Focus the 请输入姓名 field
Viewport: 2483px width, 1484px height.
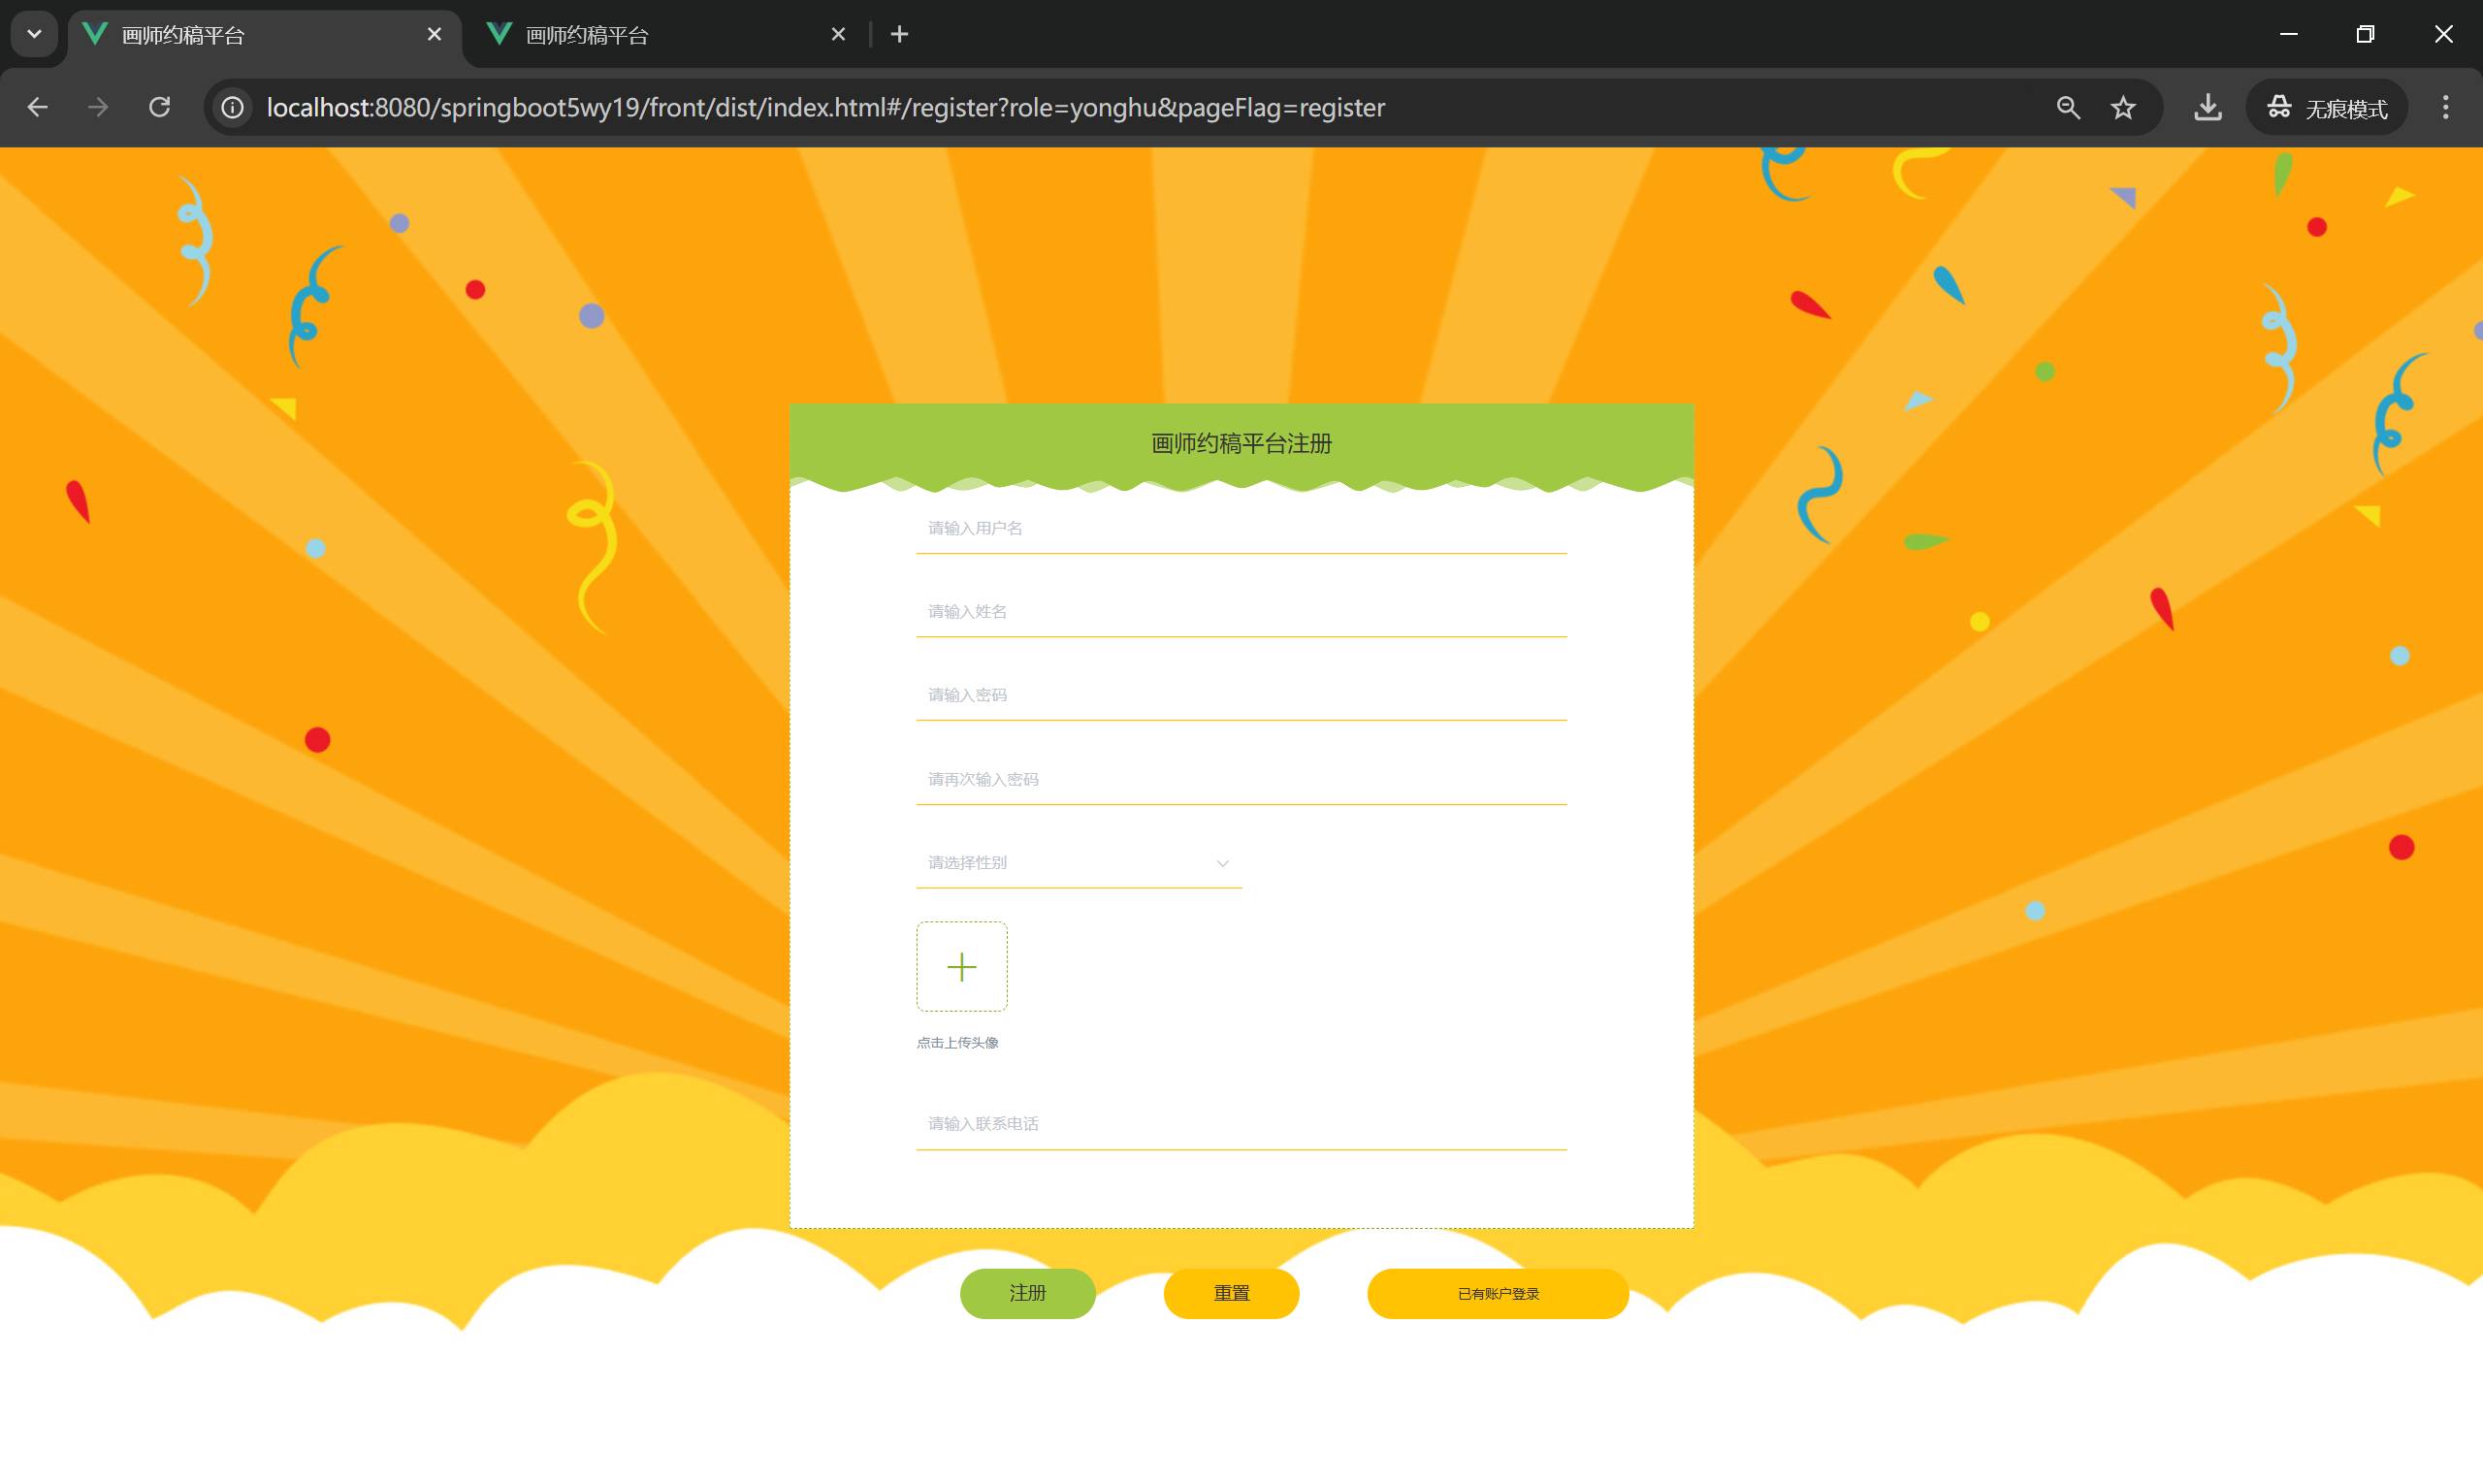[x=1241, y=612]
